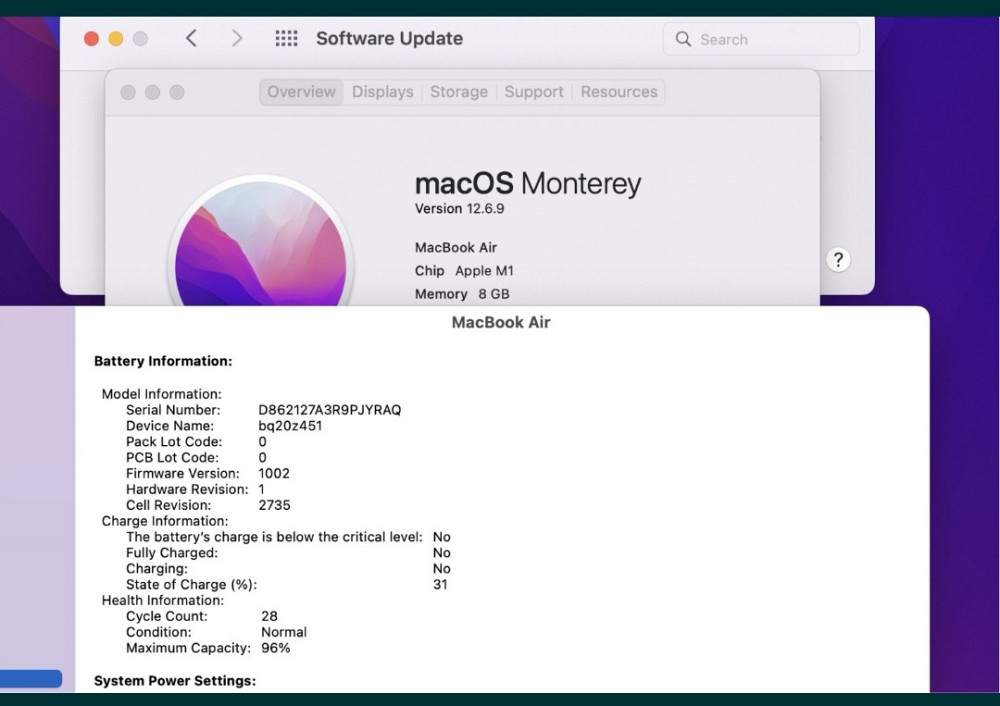Screen dimensions: 1000x706
Task: Click the magnifying glass in the Search field
Action: tap(684, 39)
